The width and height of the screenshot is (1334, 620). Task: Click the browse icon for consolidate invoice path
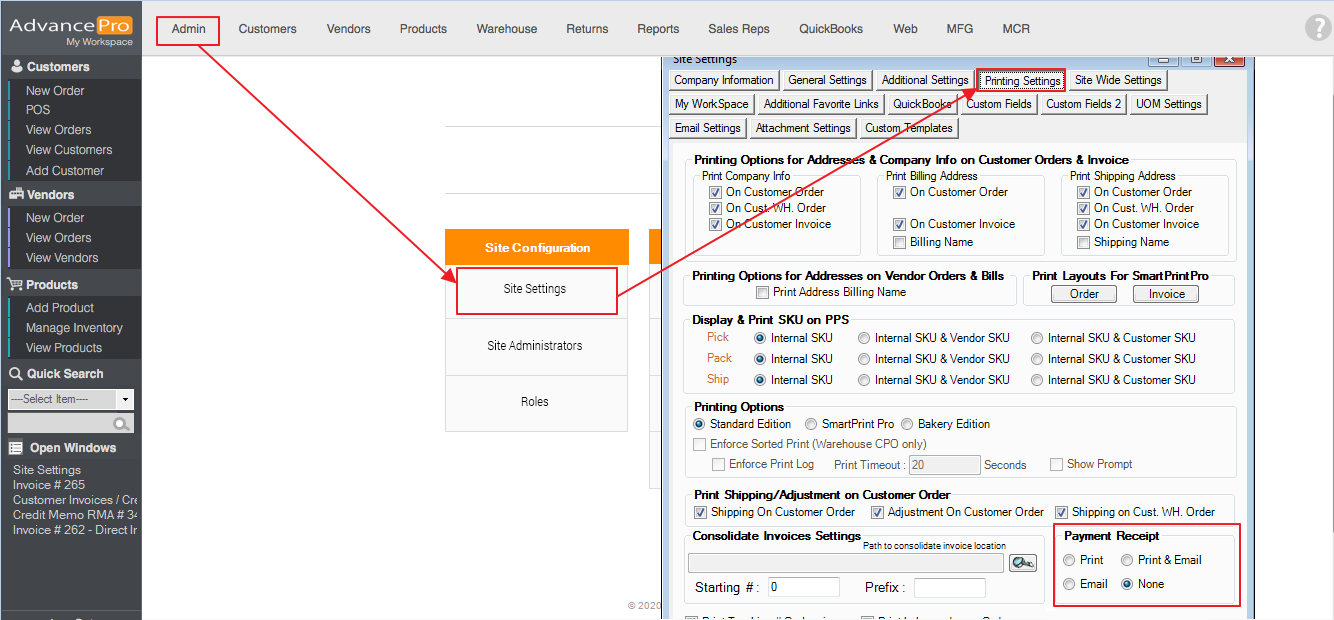pyautogui.click(x=1022, y=563)
